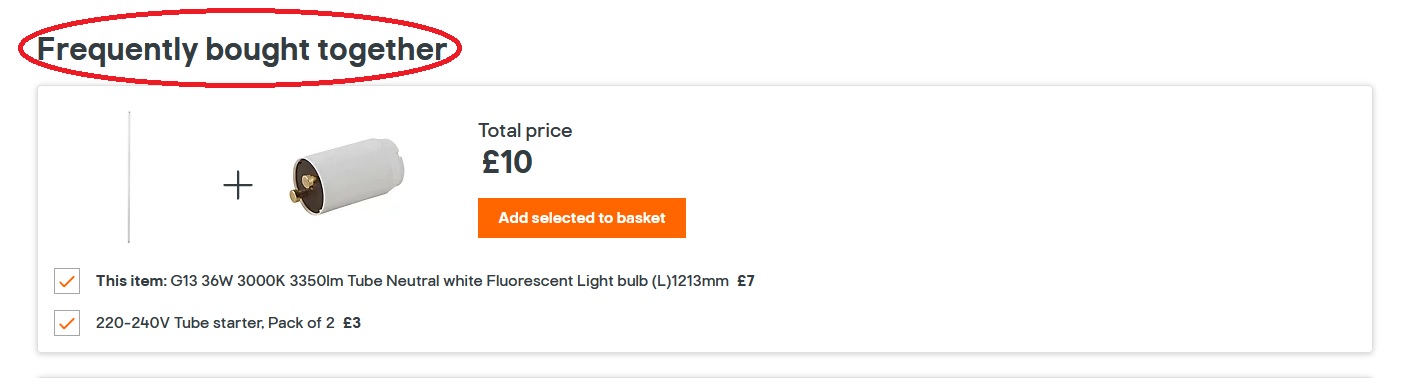This screenshot has height=378, width=1407.
Task: Click the orange tick beside the fluorescent bulb
Action: tap(67, 281)
